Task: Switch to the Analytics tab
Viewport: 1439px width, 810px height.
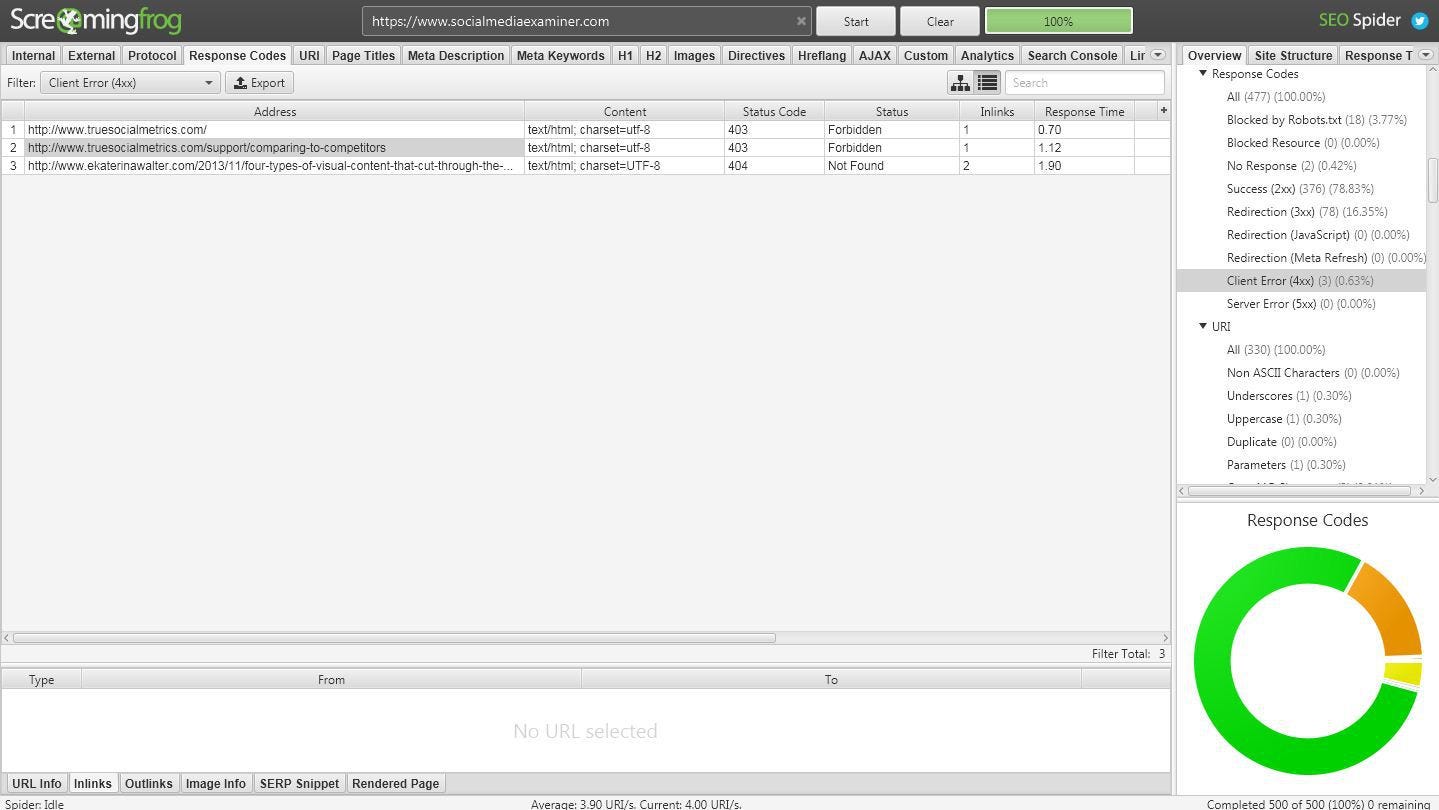Action: point(987,56)
